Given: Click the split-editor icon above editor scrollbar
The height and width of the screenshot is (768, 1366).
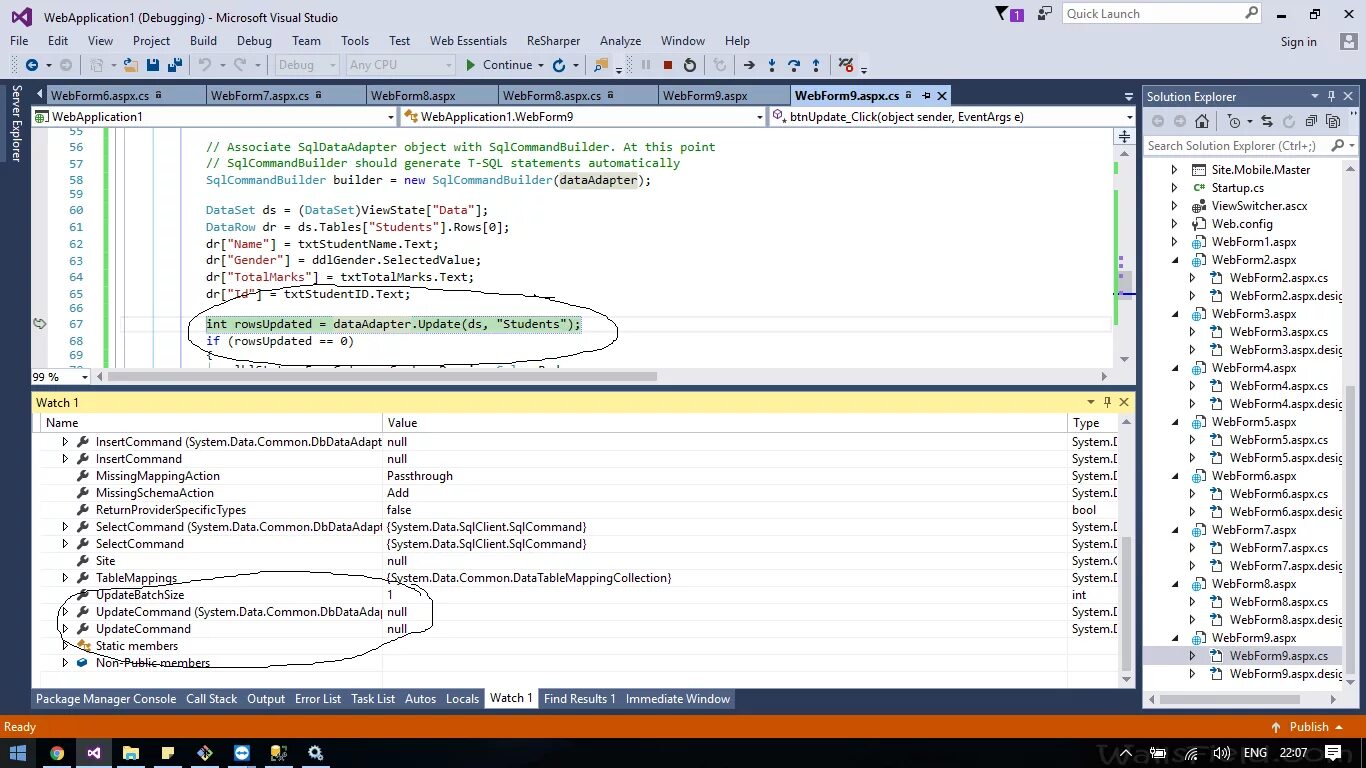Looking at the screenshot, I should click(1124, 136).
